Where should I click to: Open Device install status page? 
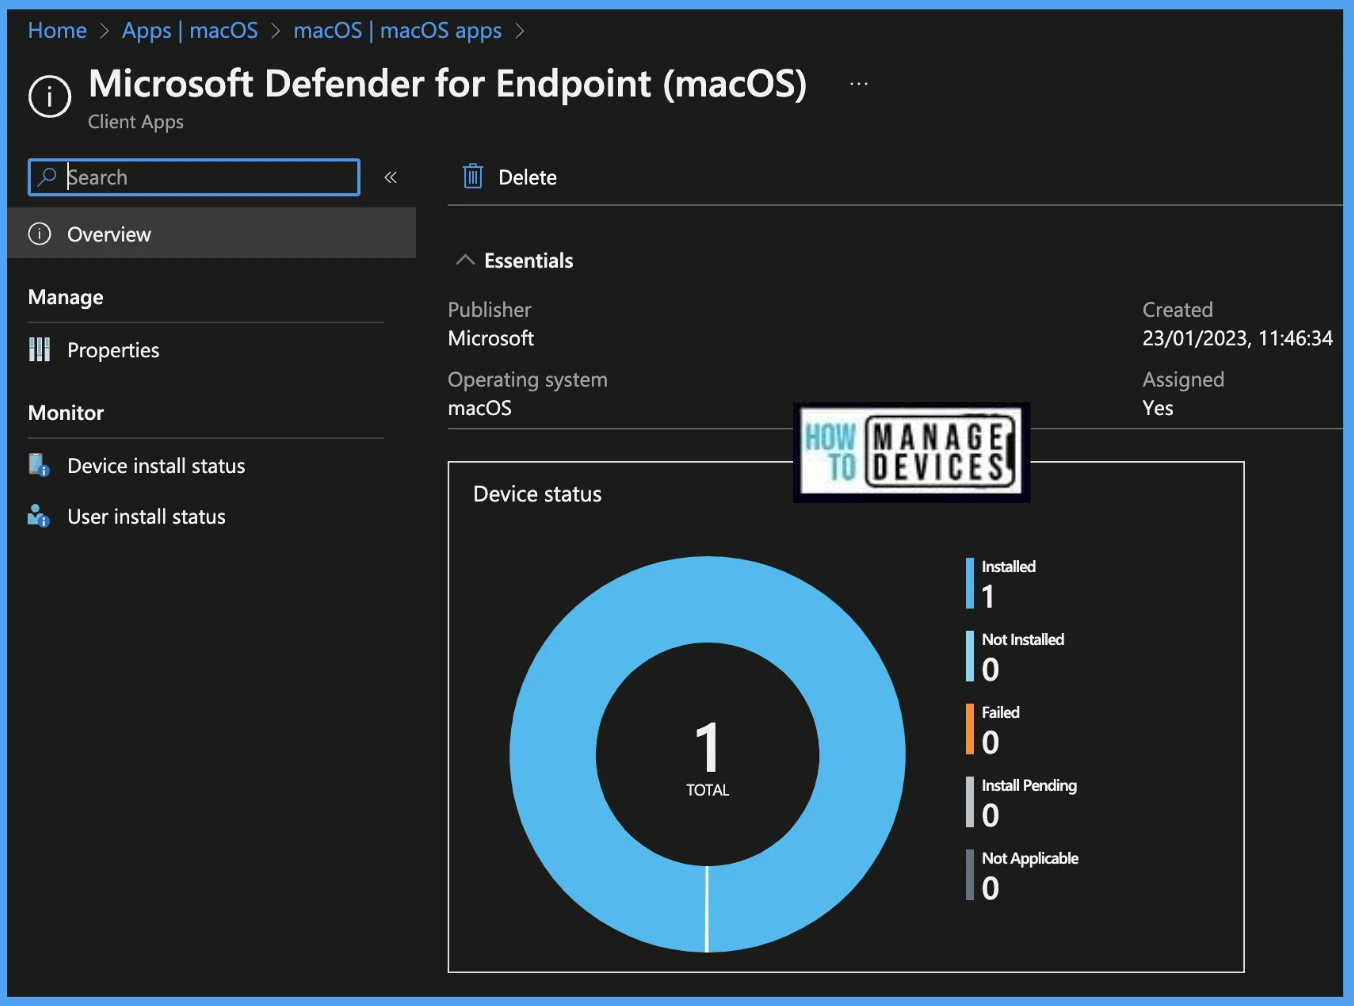point(156,466)
